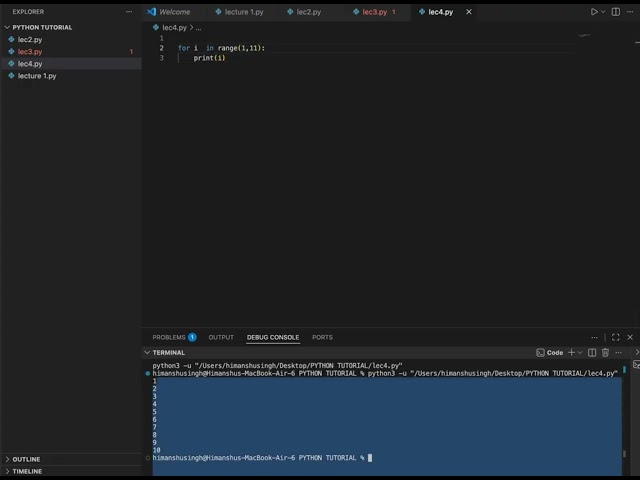Image resolution: width=640 pixels, height=480 pixels.
Task: Collapse the TERMINAL section
Action: pyautogui.click(x=147, y=352)
